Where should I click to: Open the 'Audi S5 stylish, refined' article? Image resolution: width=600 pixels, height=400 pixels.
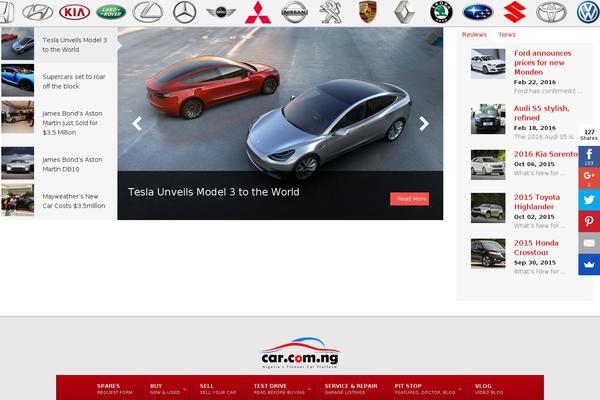pyautogui.click(x=541, y=113)
